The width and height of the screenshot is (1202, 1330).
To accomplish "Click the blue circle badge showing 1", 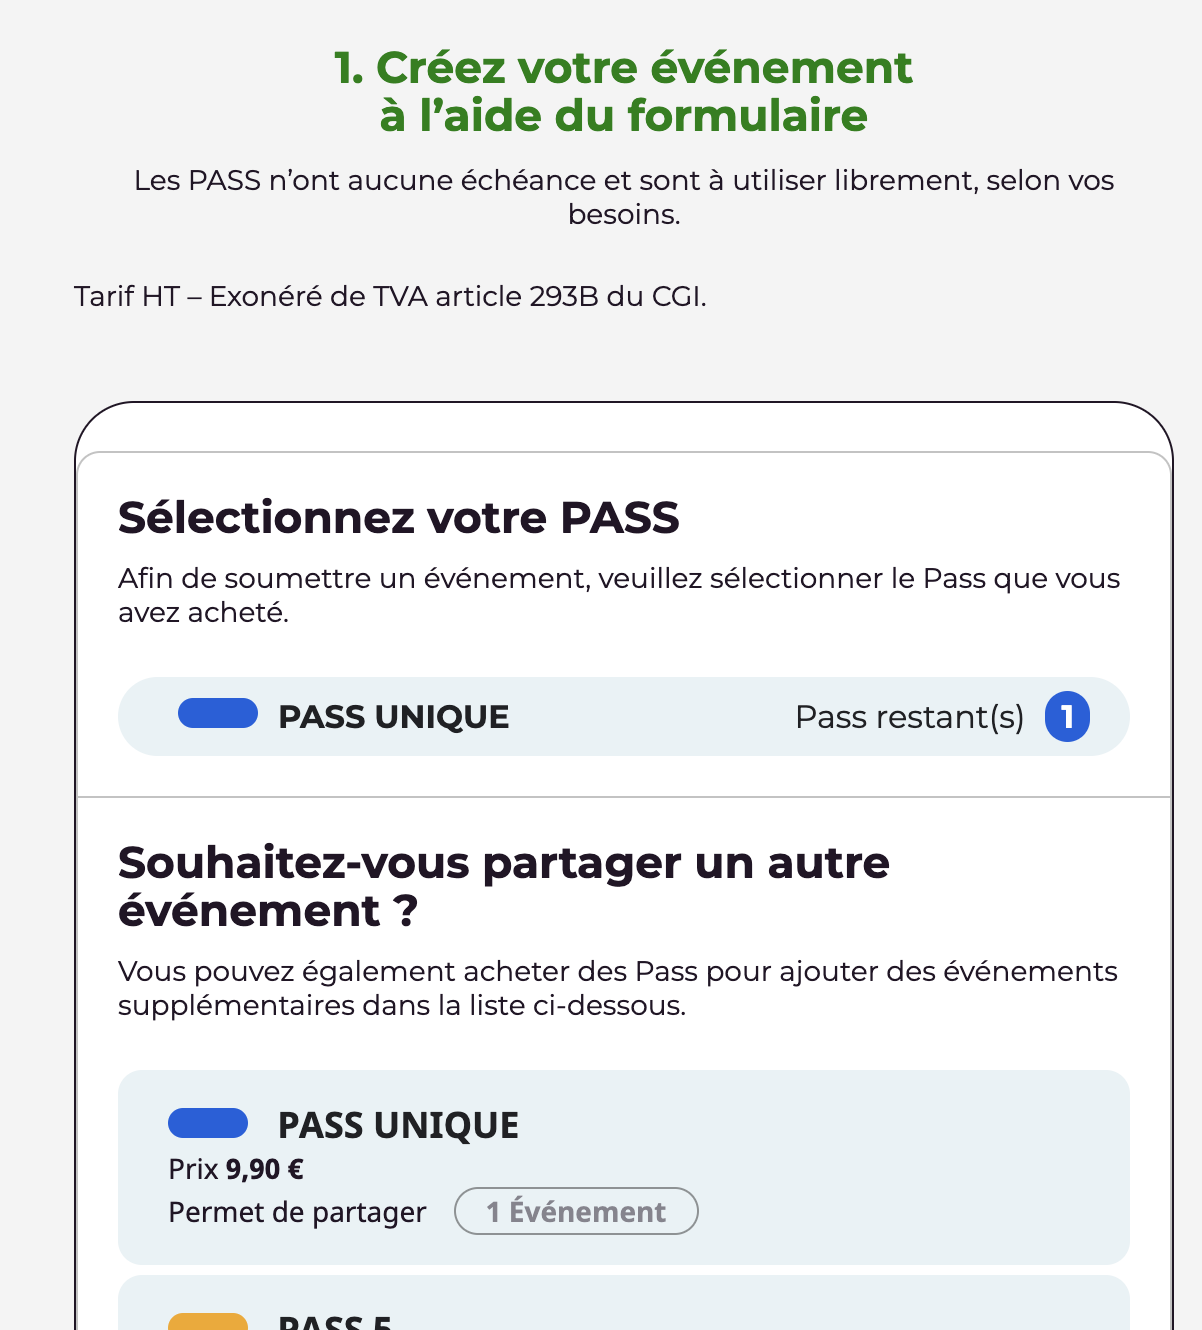I will (x=1067, y=716).
